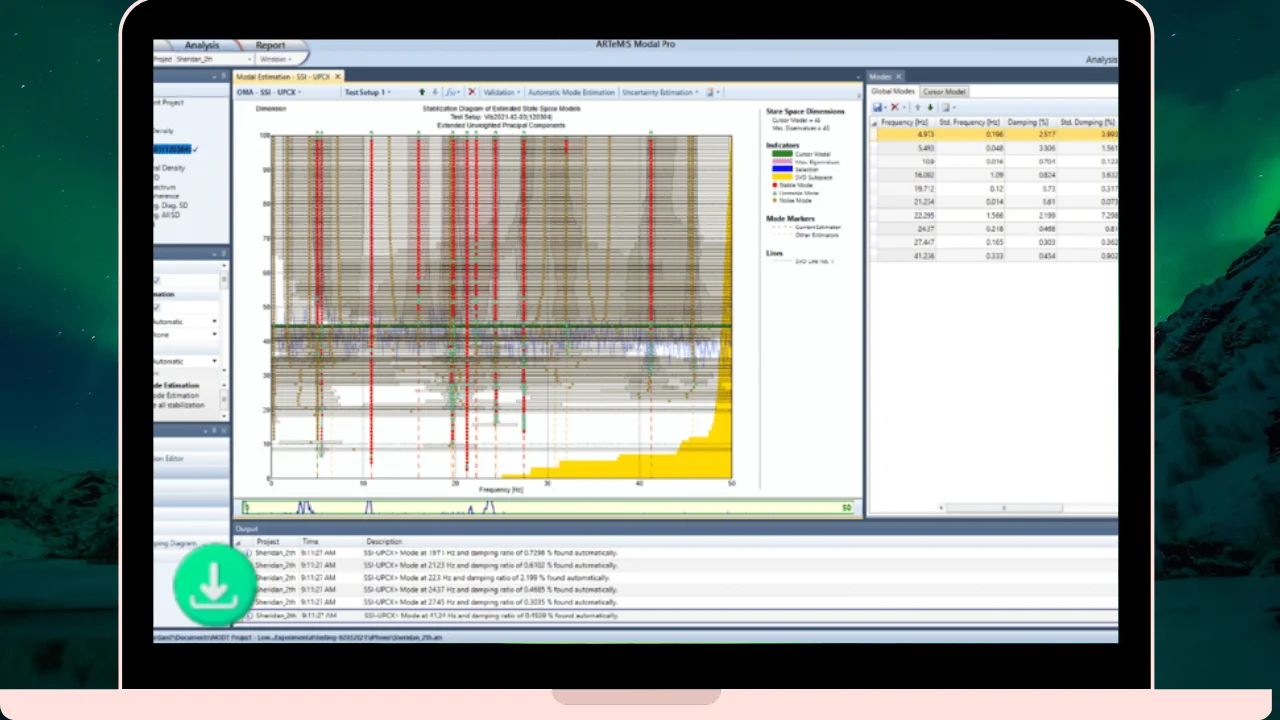Sort by Std. Frequency [Hz] column header
The image size is (1280, 720).
coord(970,122)
